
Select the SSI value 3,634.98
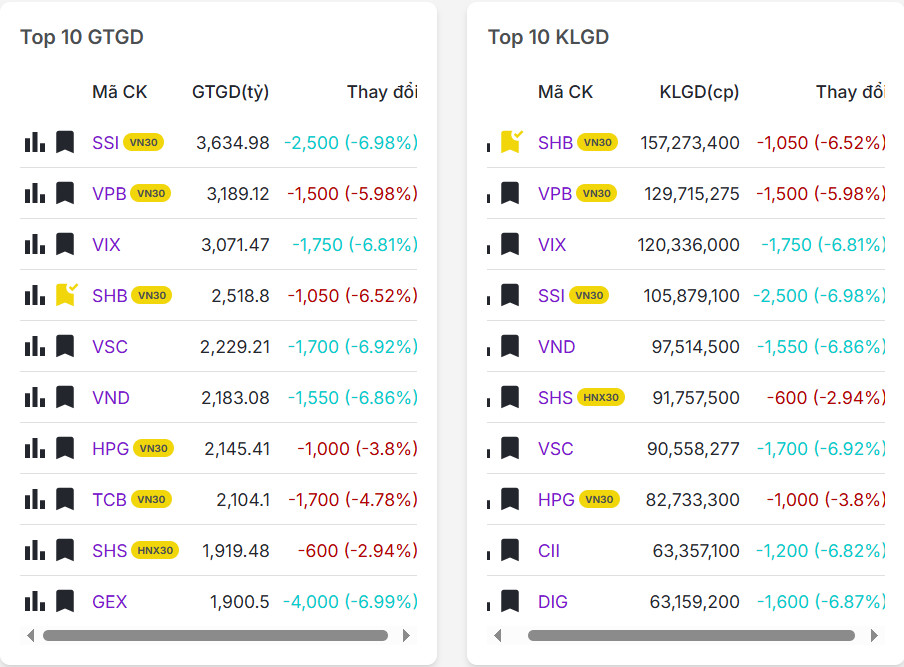tap(233, 143)
